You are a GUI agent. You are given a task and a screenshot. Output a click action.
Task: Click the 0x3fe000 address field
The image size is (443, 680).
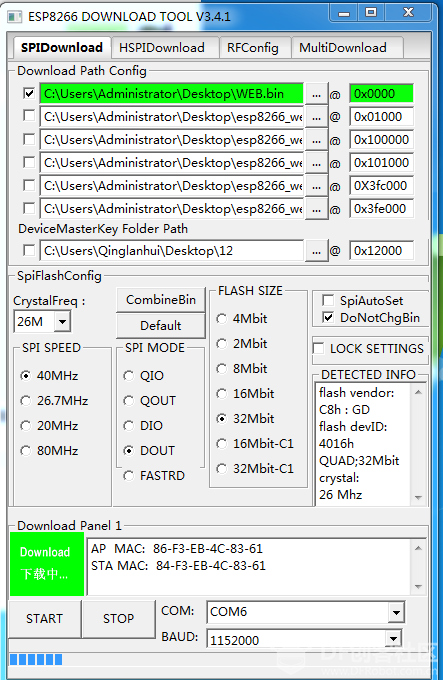[381, 209]
